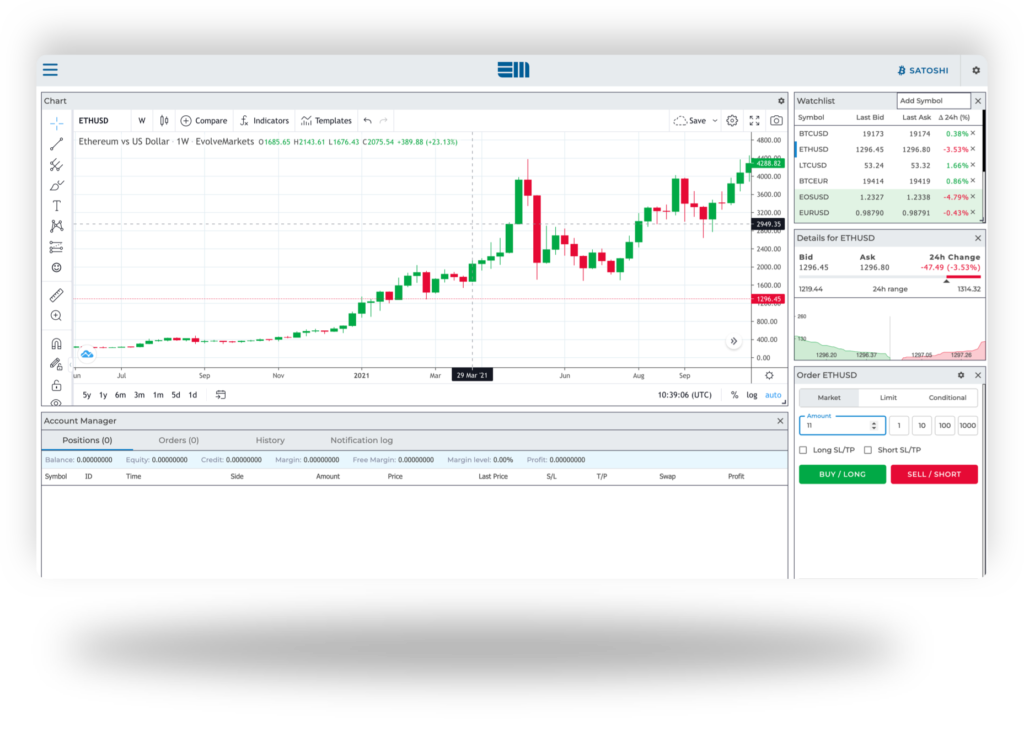Open the Indicators panel

click(x=264, y=121)
